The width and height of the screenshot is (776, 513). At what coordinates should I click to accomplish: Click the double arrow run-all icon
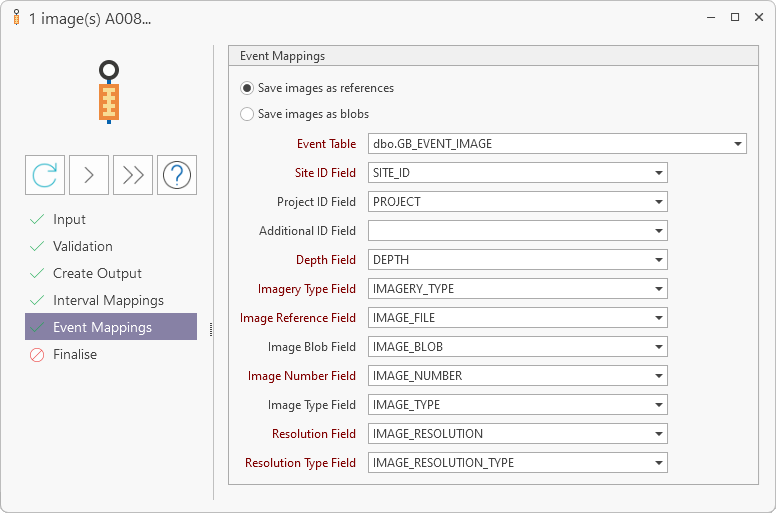coord(133,175)
